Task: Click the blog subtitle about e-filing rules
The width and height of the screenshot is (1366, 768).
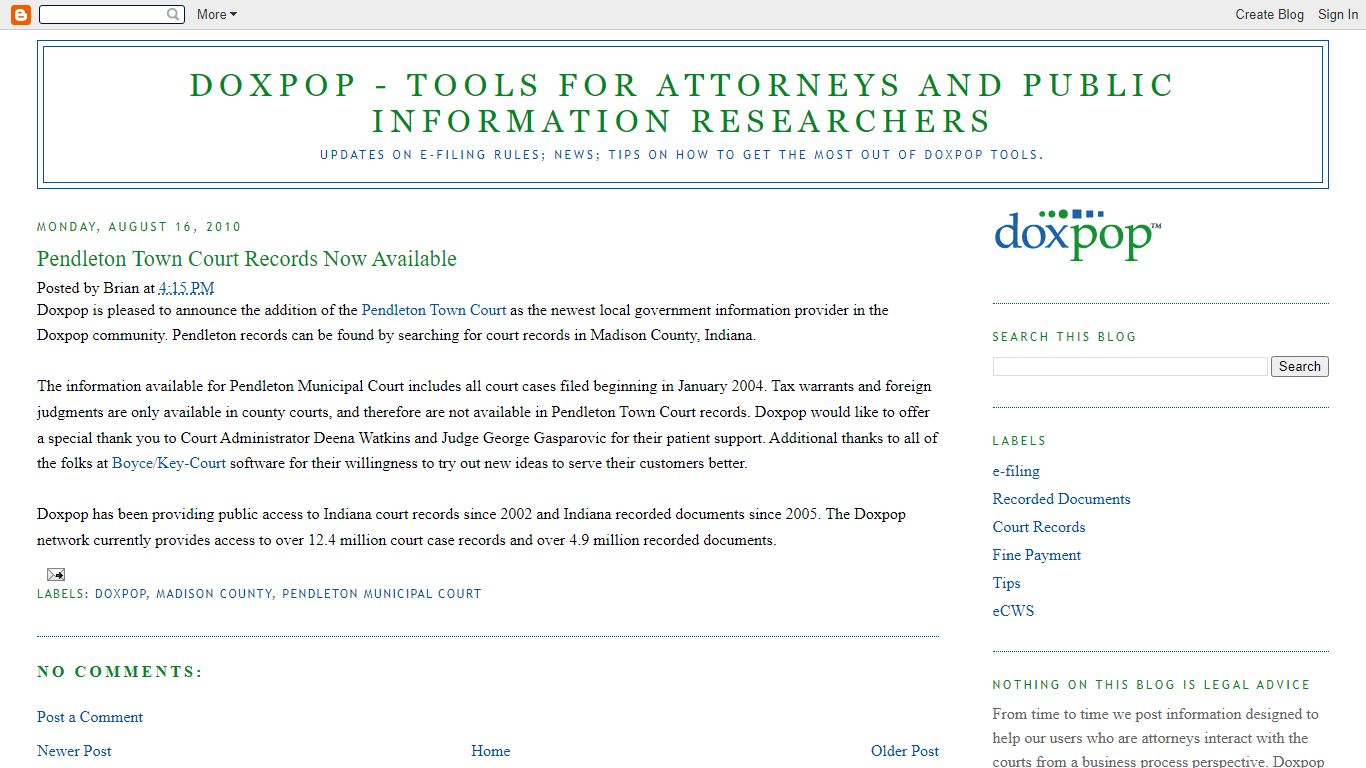Action: coord(682,155)
